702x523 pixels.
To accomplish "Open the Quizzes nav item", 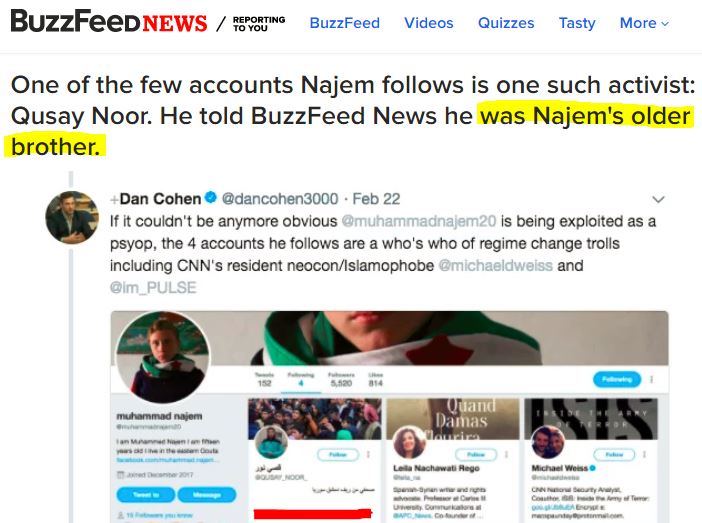I will 506,23.
